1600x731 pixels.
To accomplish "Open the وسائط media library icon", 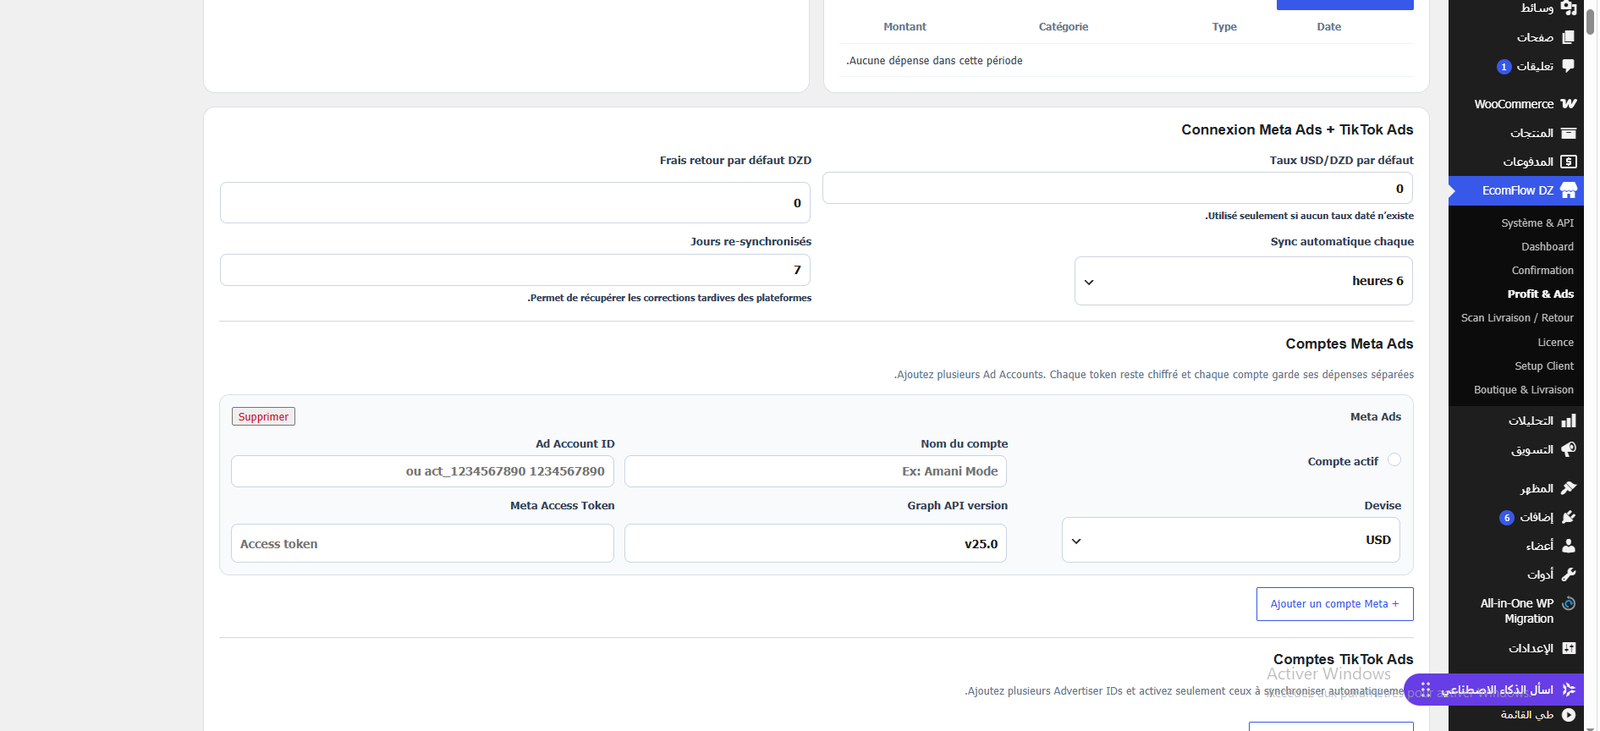I will click(x=1568, y=8).
